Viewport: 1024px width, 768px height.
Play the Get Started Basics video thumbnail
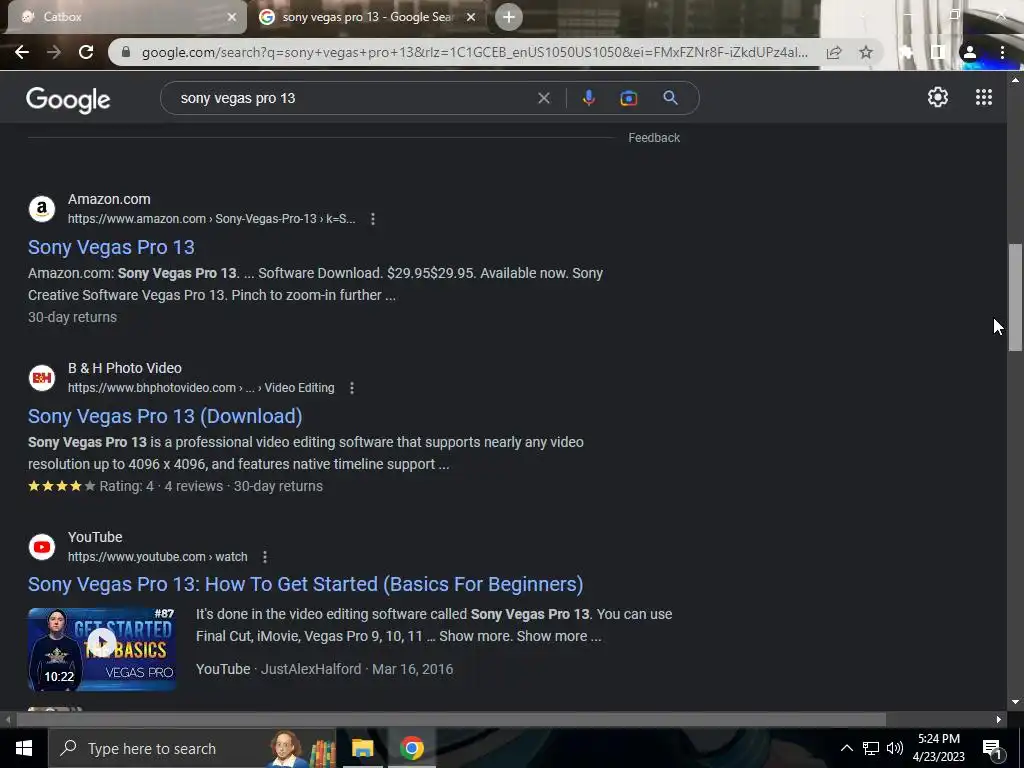(x=102, y=649)
